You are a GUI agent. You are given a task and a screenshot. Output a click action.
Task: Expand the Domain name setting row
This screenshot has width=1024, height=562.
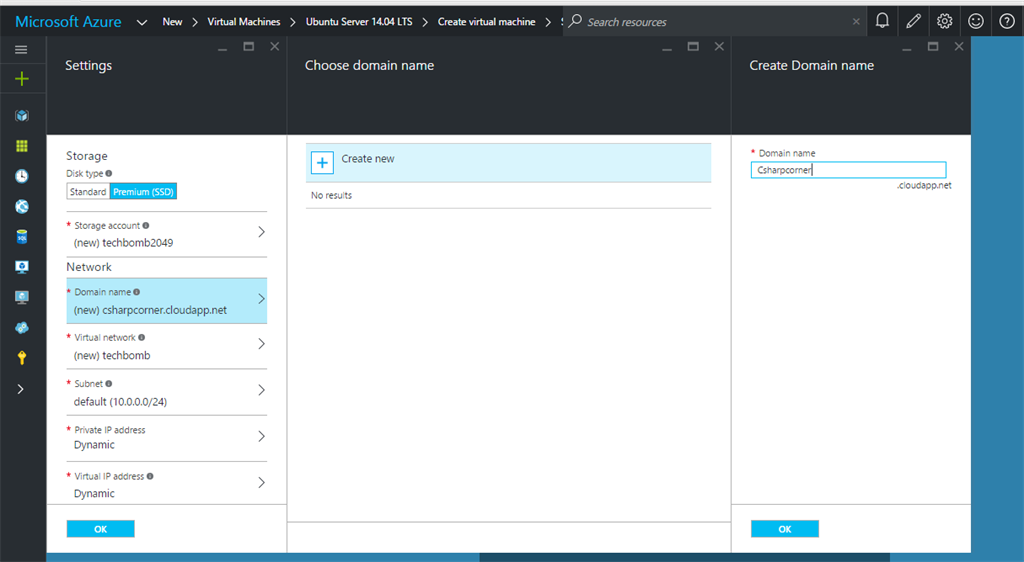pos(167,301)
